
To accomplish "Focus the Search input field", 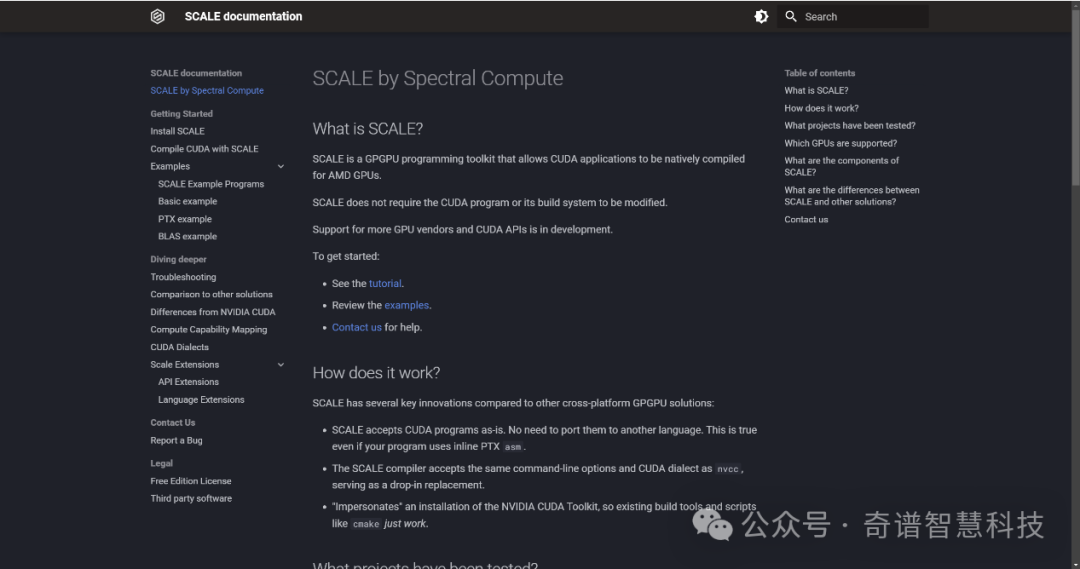I will pyautogui.click(x=853, y=17).
